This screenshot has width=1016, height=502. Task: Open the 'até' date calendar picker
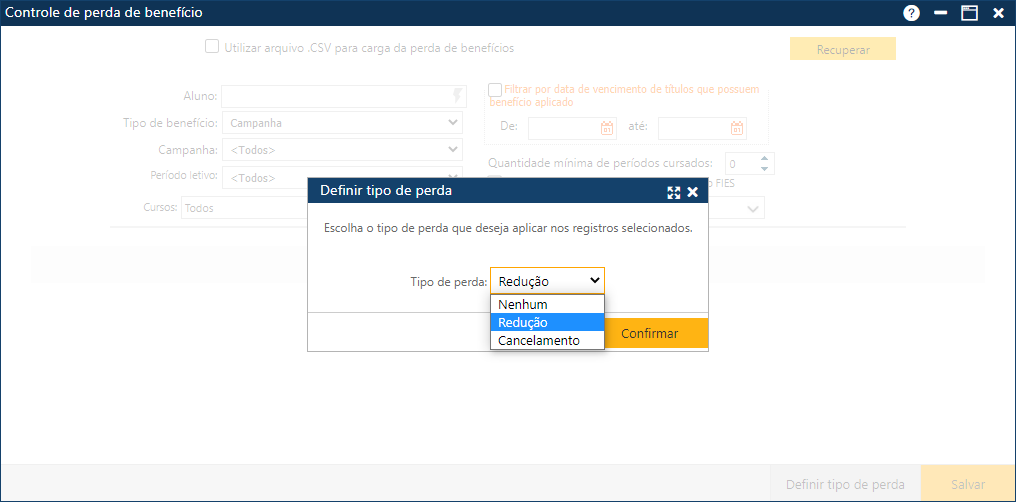(x=737, y=128)
